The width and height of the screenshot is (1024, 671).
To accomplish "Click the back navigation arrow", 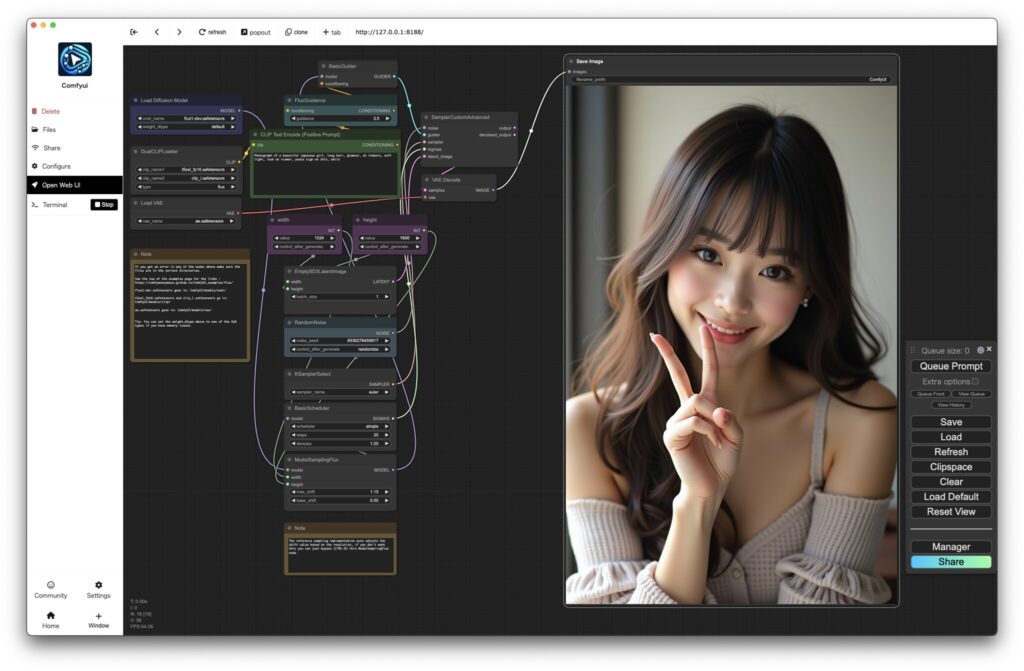I will 156,32.
